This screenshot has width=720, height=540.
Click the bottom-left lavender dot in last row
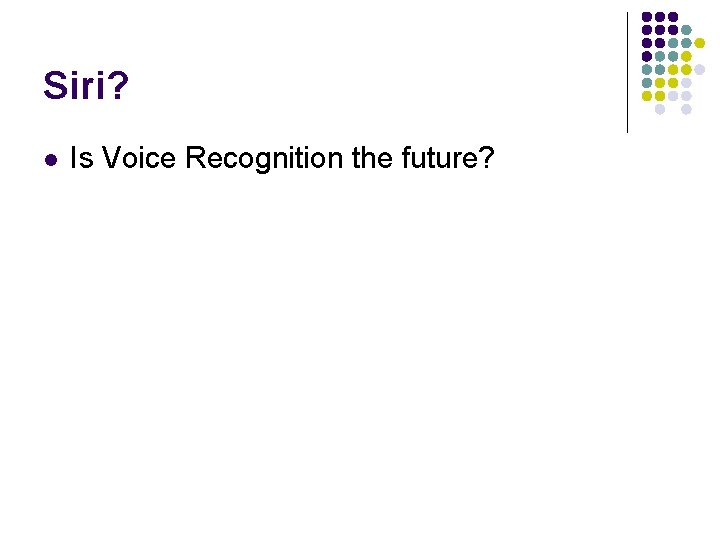(x=660, y=109)
